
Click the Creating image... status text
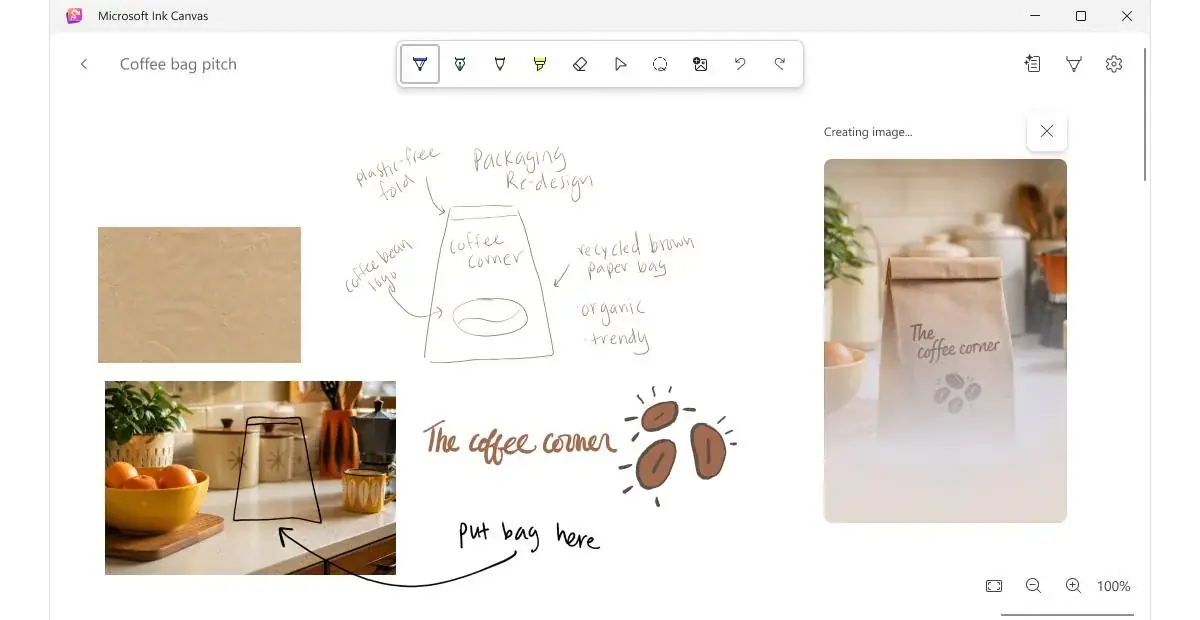(868, 132)
